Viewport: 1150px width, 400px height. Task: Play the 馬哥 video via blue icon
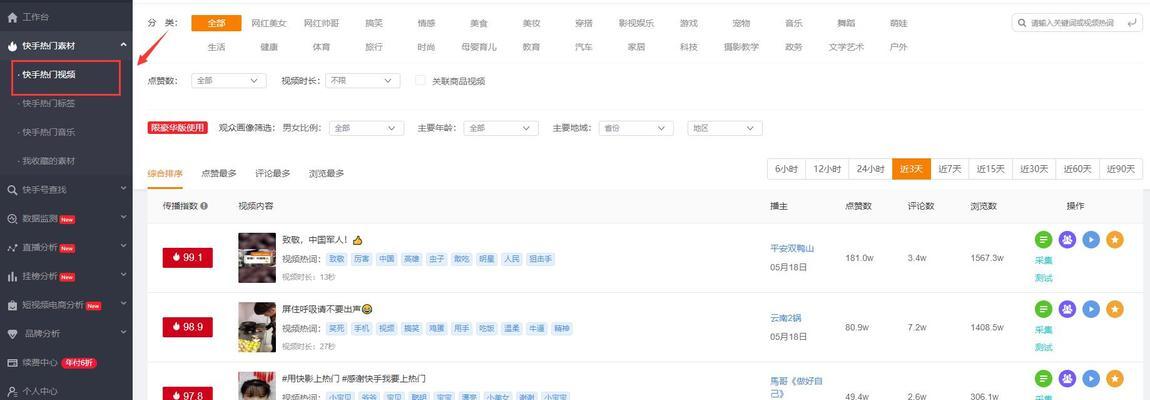tap(1091, 379)
